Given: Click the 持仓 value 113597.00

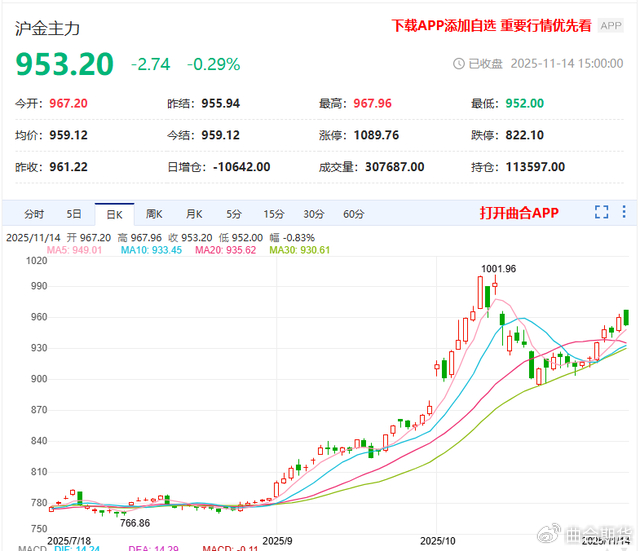Looking at the screenshot, I should (536, 167).
